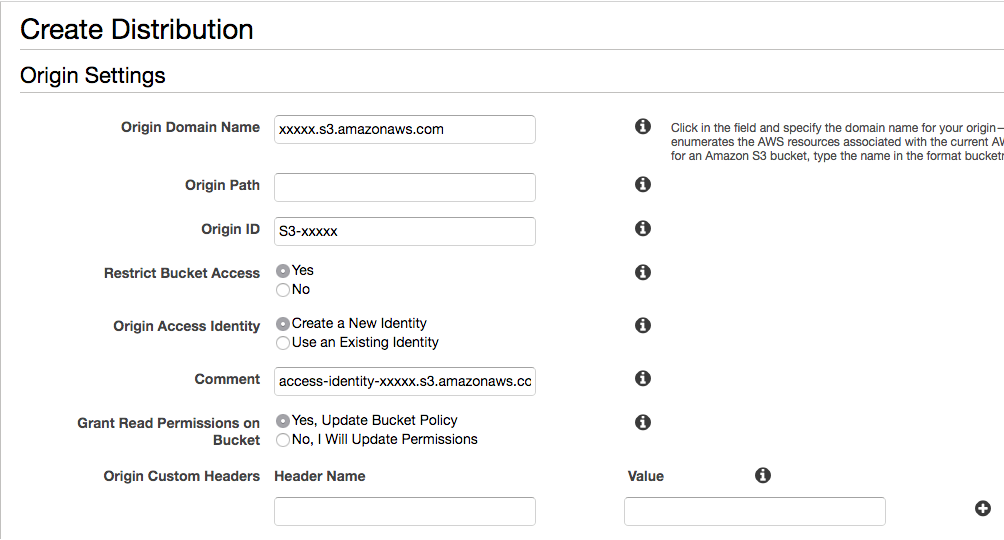1004x540 pixels.
Task: Click info icon beside Origin Path
Action: (643, 184)
